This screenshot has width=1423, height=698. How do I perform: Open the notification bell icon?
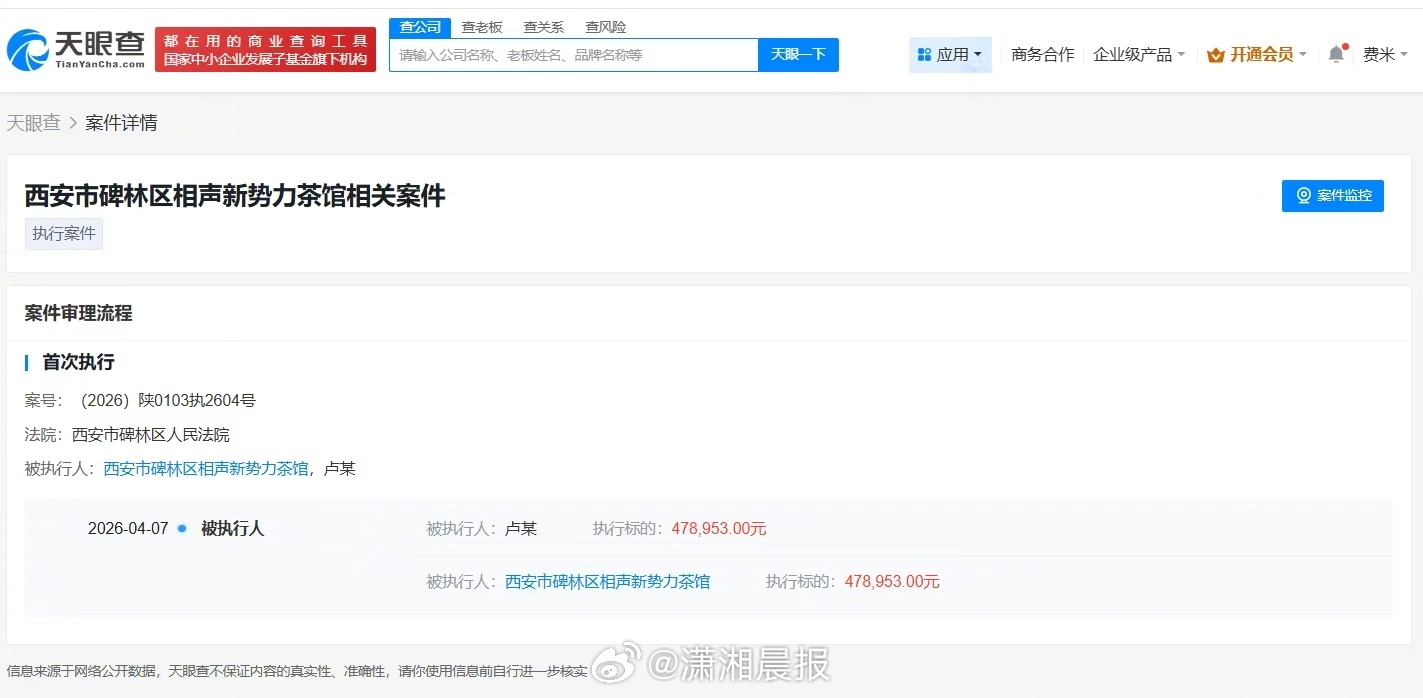[1336, 55]
